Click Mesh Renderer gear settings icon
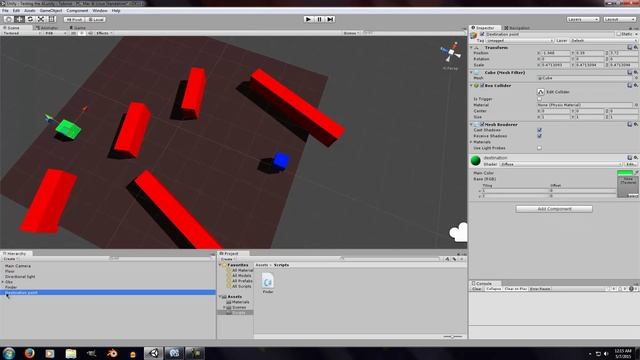 [x=636, y=124]
